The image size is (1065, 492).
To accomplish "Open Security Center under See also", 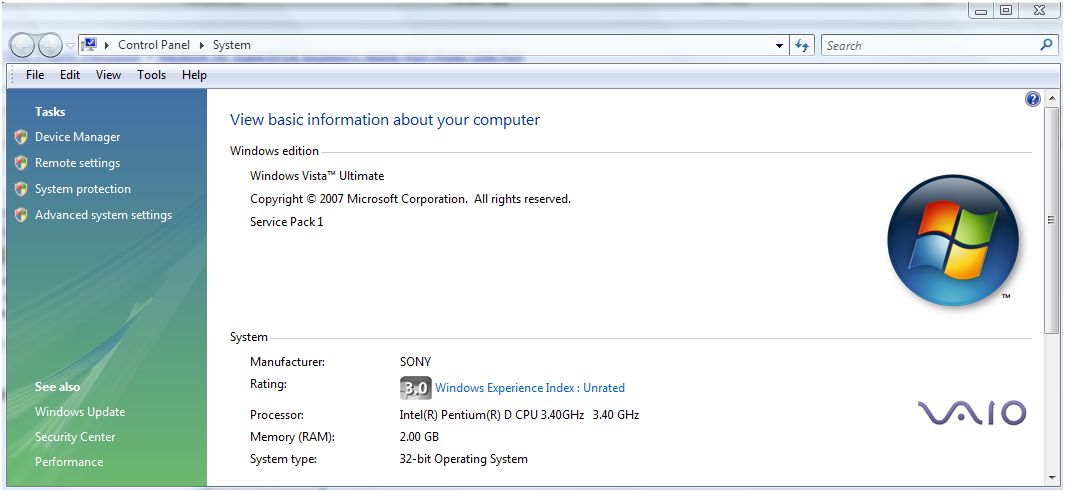I will (75, 437).
